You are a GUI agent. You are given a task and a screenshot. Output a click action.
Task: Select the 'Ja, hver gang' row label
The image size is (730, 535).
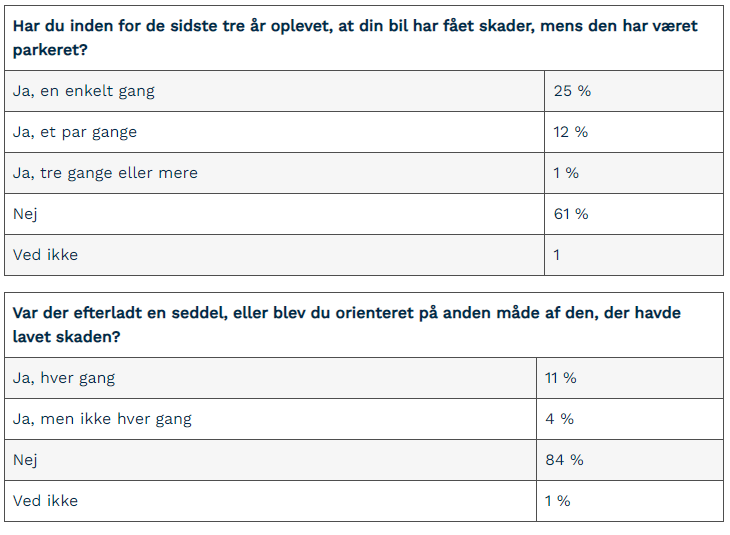pyautogui.click(x=64, y=378)
